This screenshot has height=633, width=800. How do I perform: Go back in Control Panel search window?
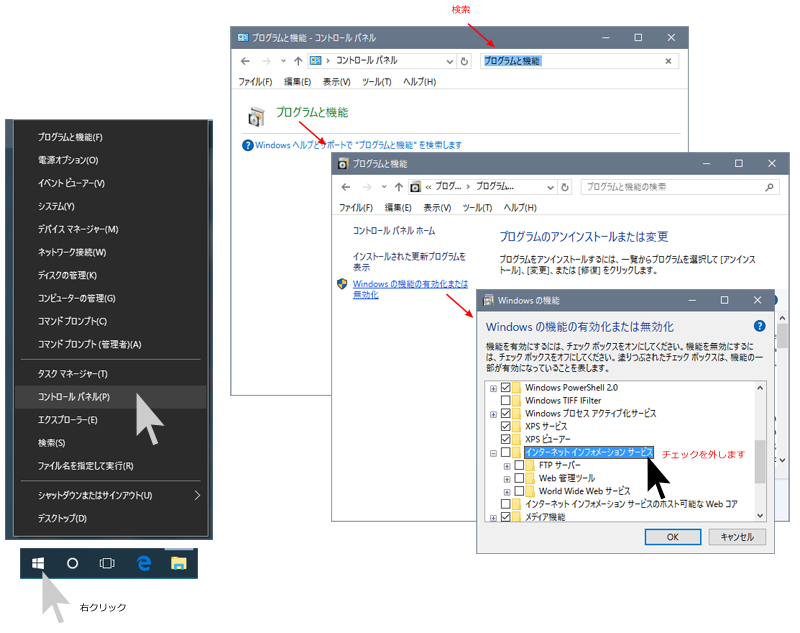point(245,61)
